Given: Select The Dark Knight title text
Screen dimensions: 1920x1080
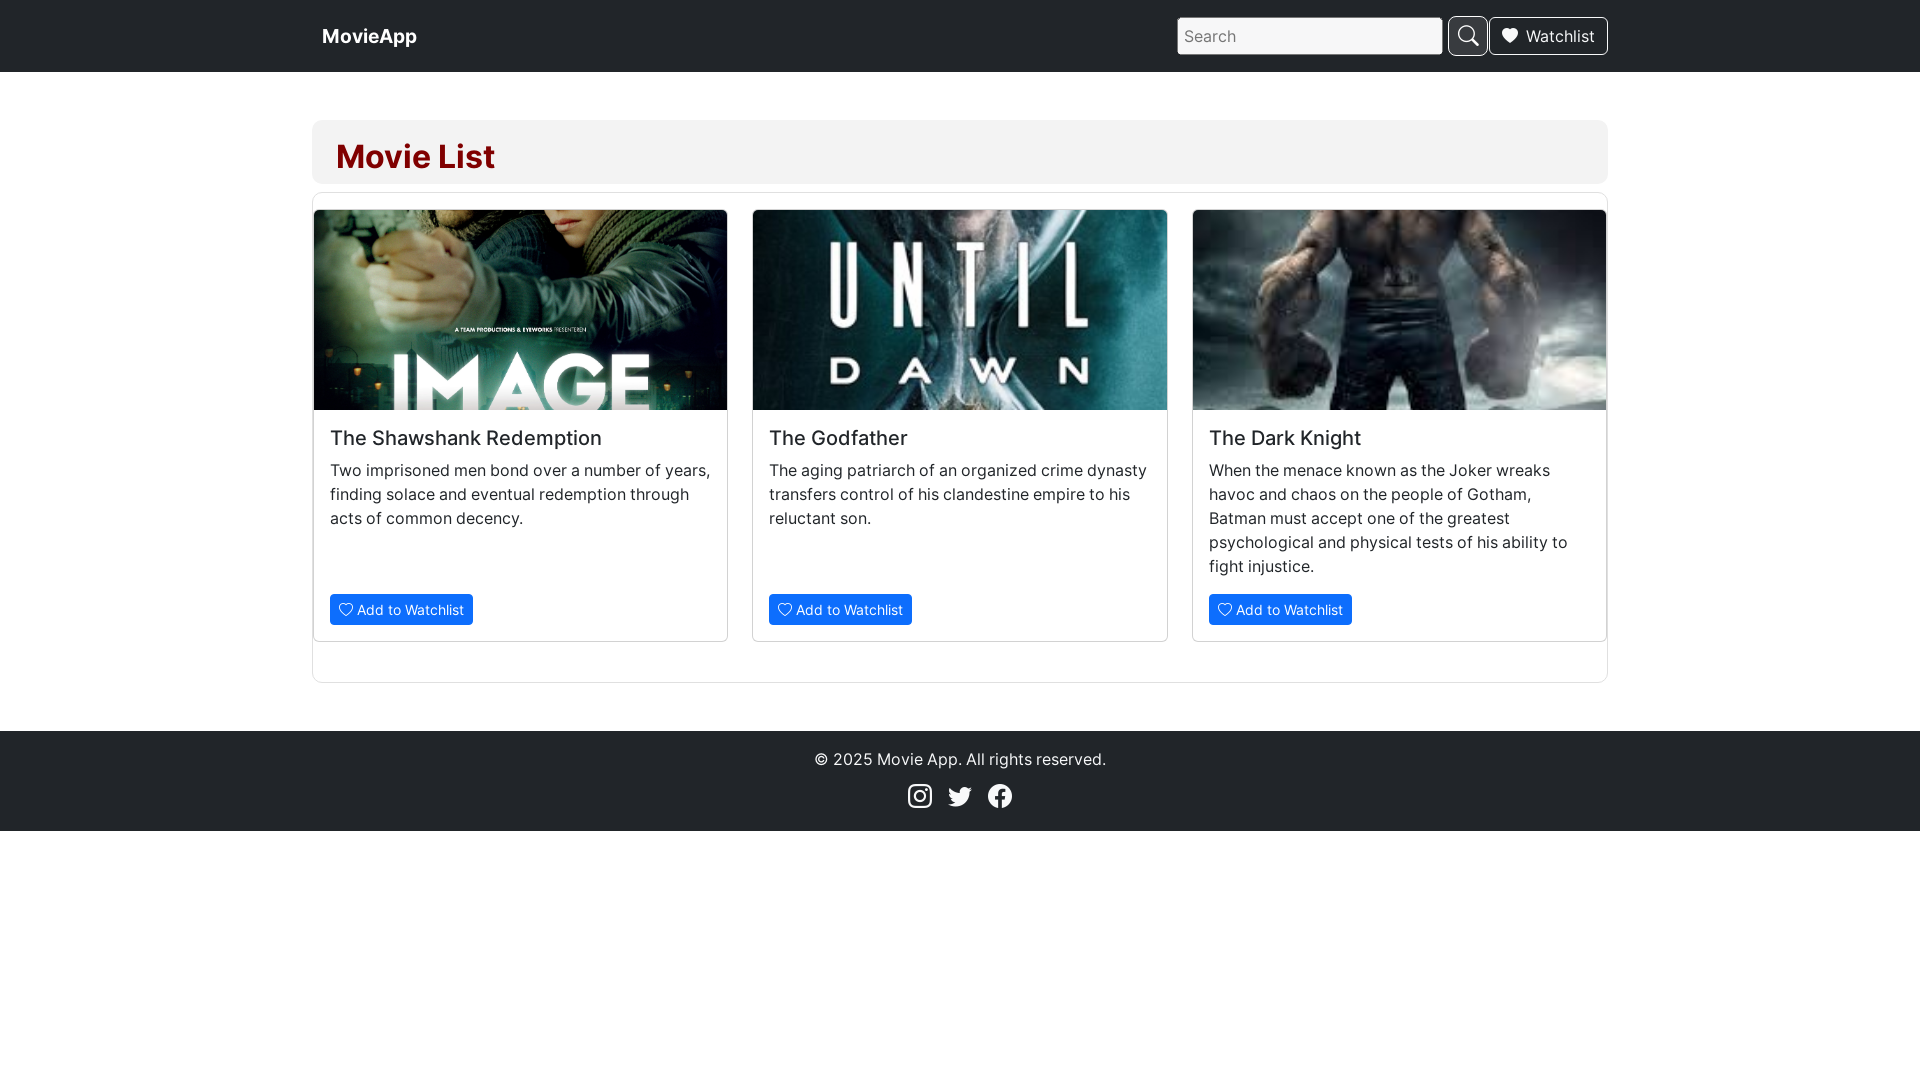Looking at the screenshot, I should [x=1285, y=438].
